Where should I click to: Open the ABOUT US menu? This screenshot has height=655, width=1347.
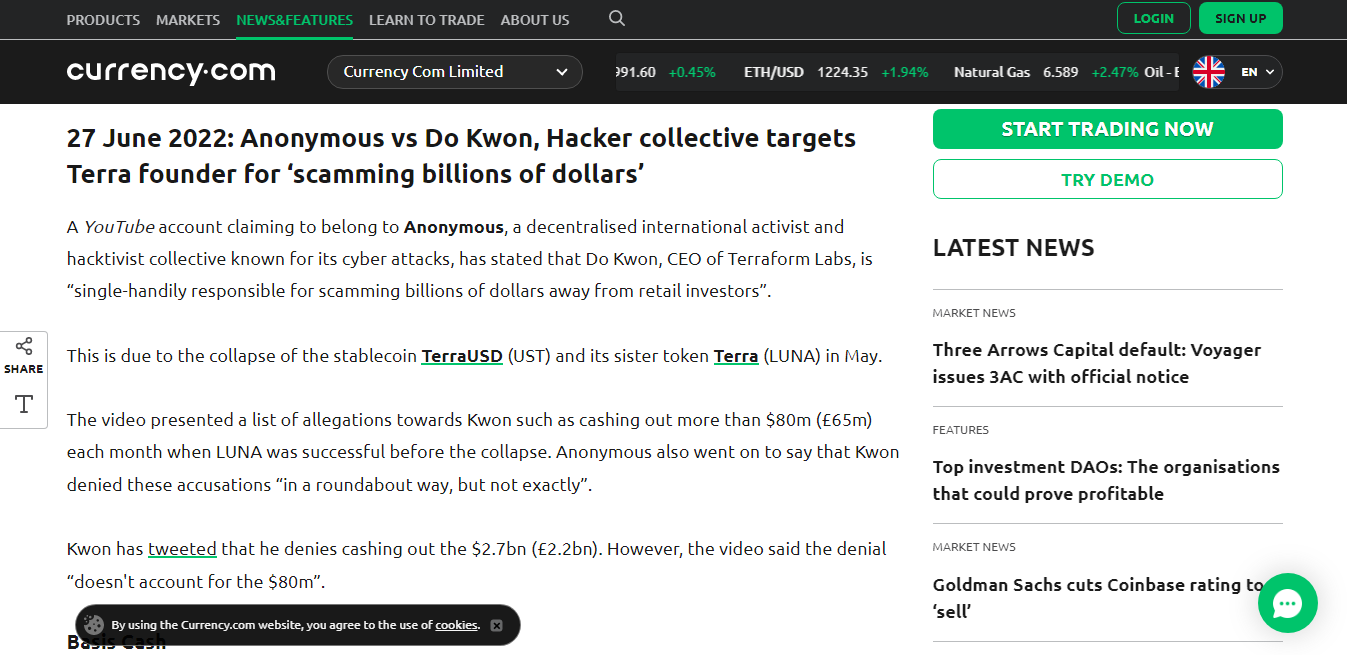(x=535, y=19)
